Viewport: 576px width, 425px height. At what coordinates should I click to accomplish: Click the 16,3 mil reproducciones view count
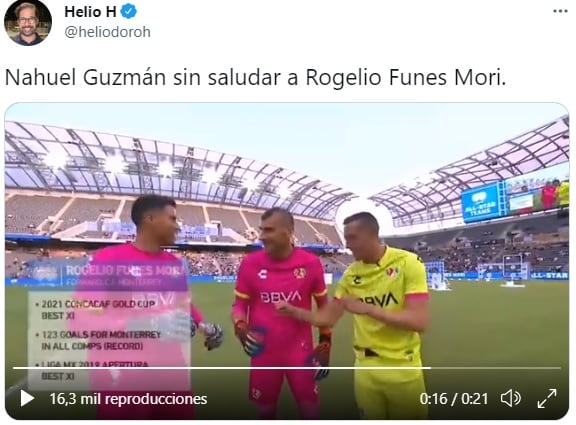[x=128, y=399]
